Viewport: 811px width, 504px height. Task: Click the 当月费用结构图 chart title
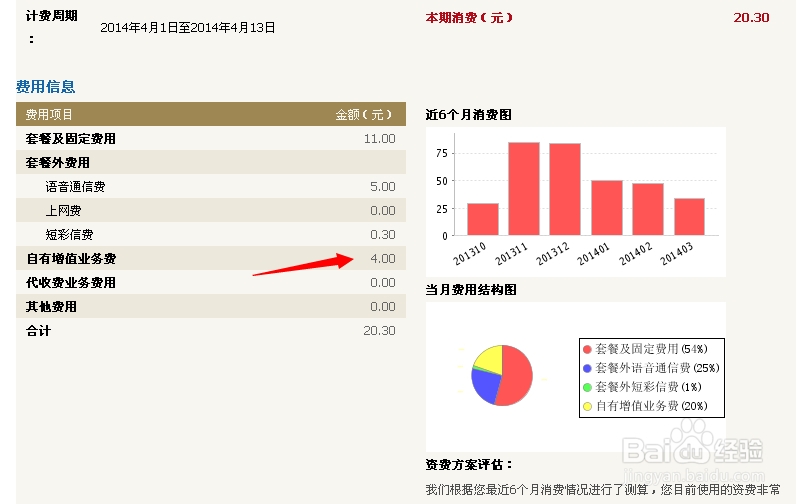tap(471, 290)
